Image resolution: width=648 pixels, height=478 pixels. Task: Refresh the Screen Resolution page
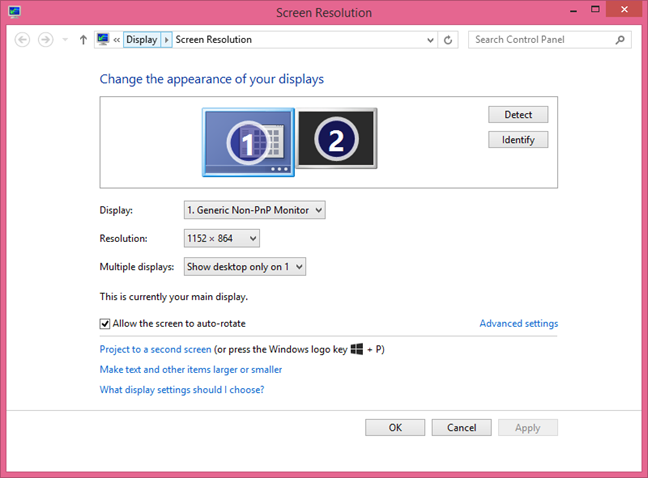[448, 40]
